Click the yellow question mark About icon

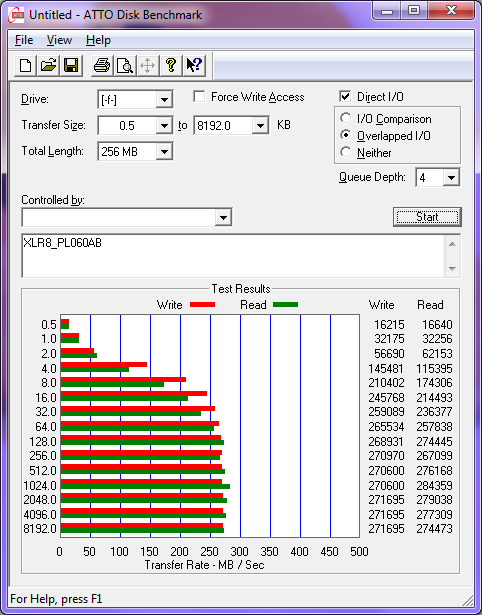point(171,66)
